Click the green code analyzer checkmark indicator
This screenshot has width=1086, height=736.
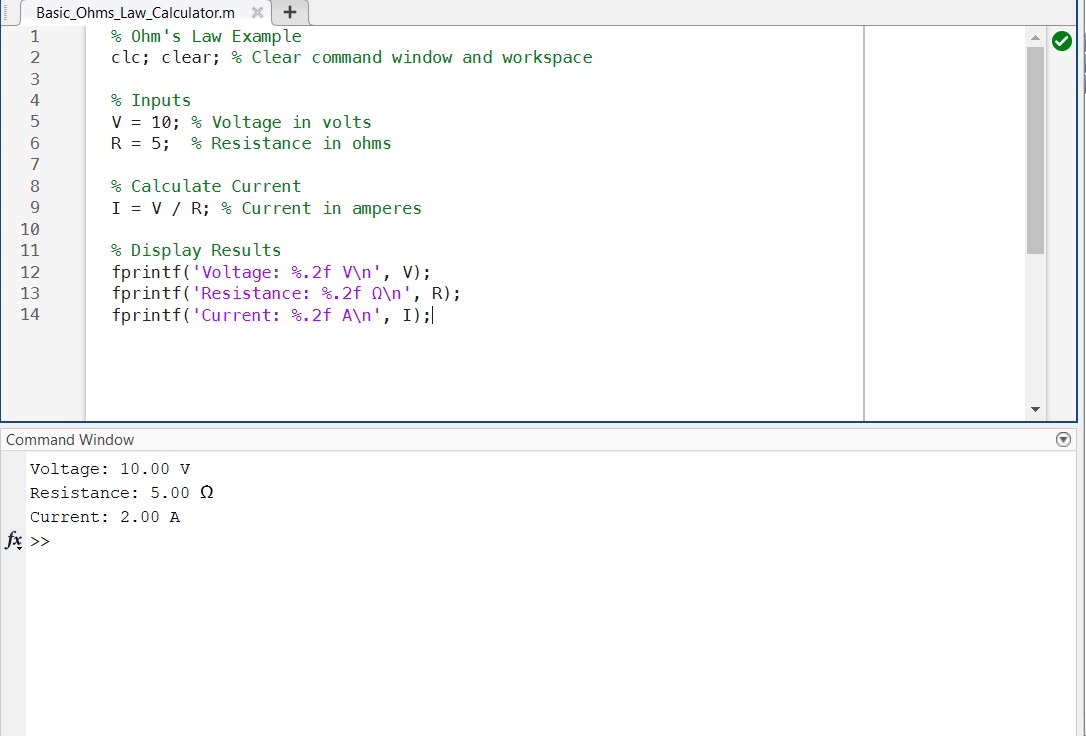pyautogui.click(x=1062, y=41)
